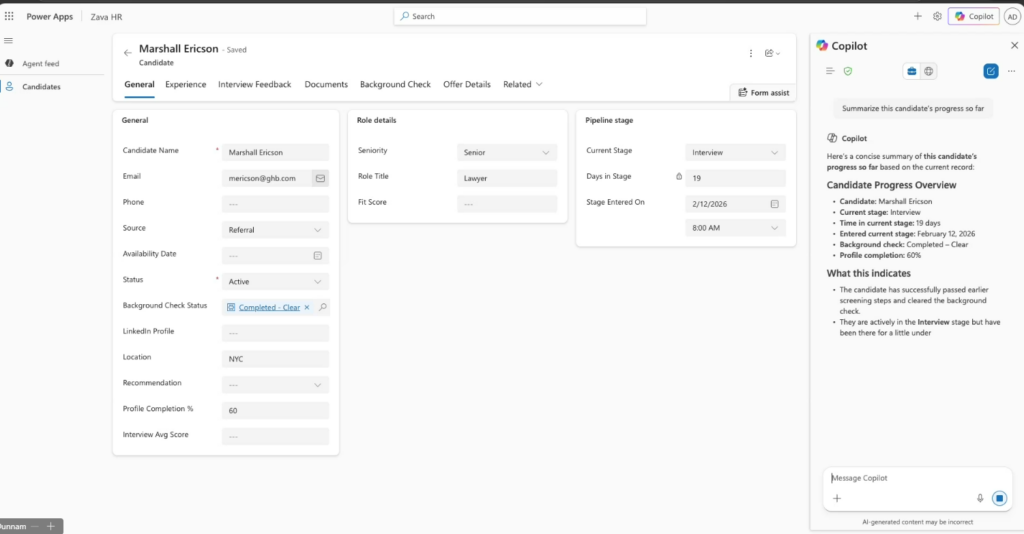This screenshot has height=534, width=1024.
Task: Open the Completed - Clear link
Action: 269,307
